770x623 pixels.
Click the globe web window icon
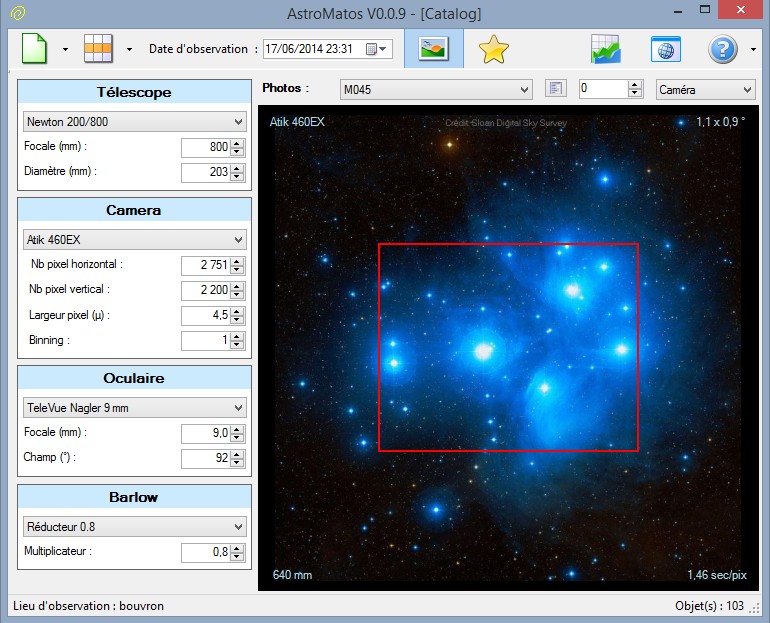pos(665,49)
